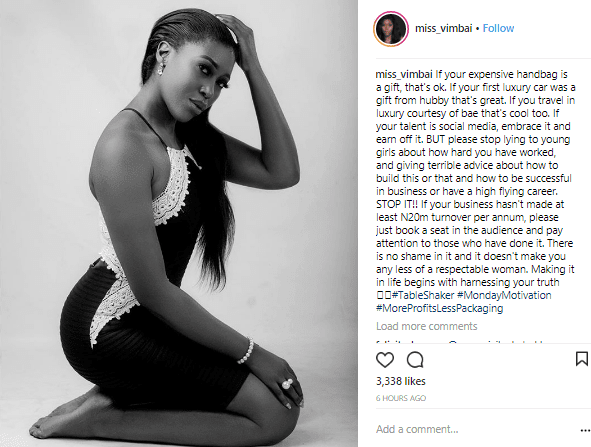Like the post with heart icon

point(385,360)
